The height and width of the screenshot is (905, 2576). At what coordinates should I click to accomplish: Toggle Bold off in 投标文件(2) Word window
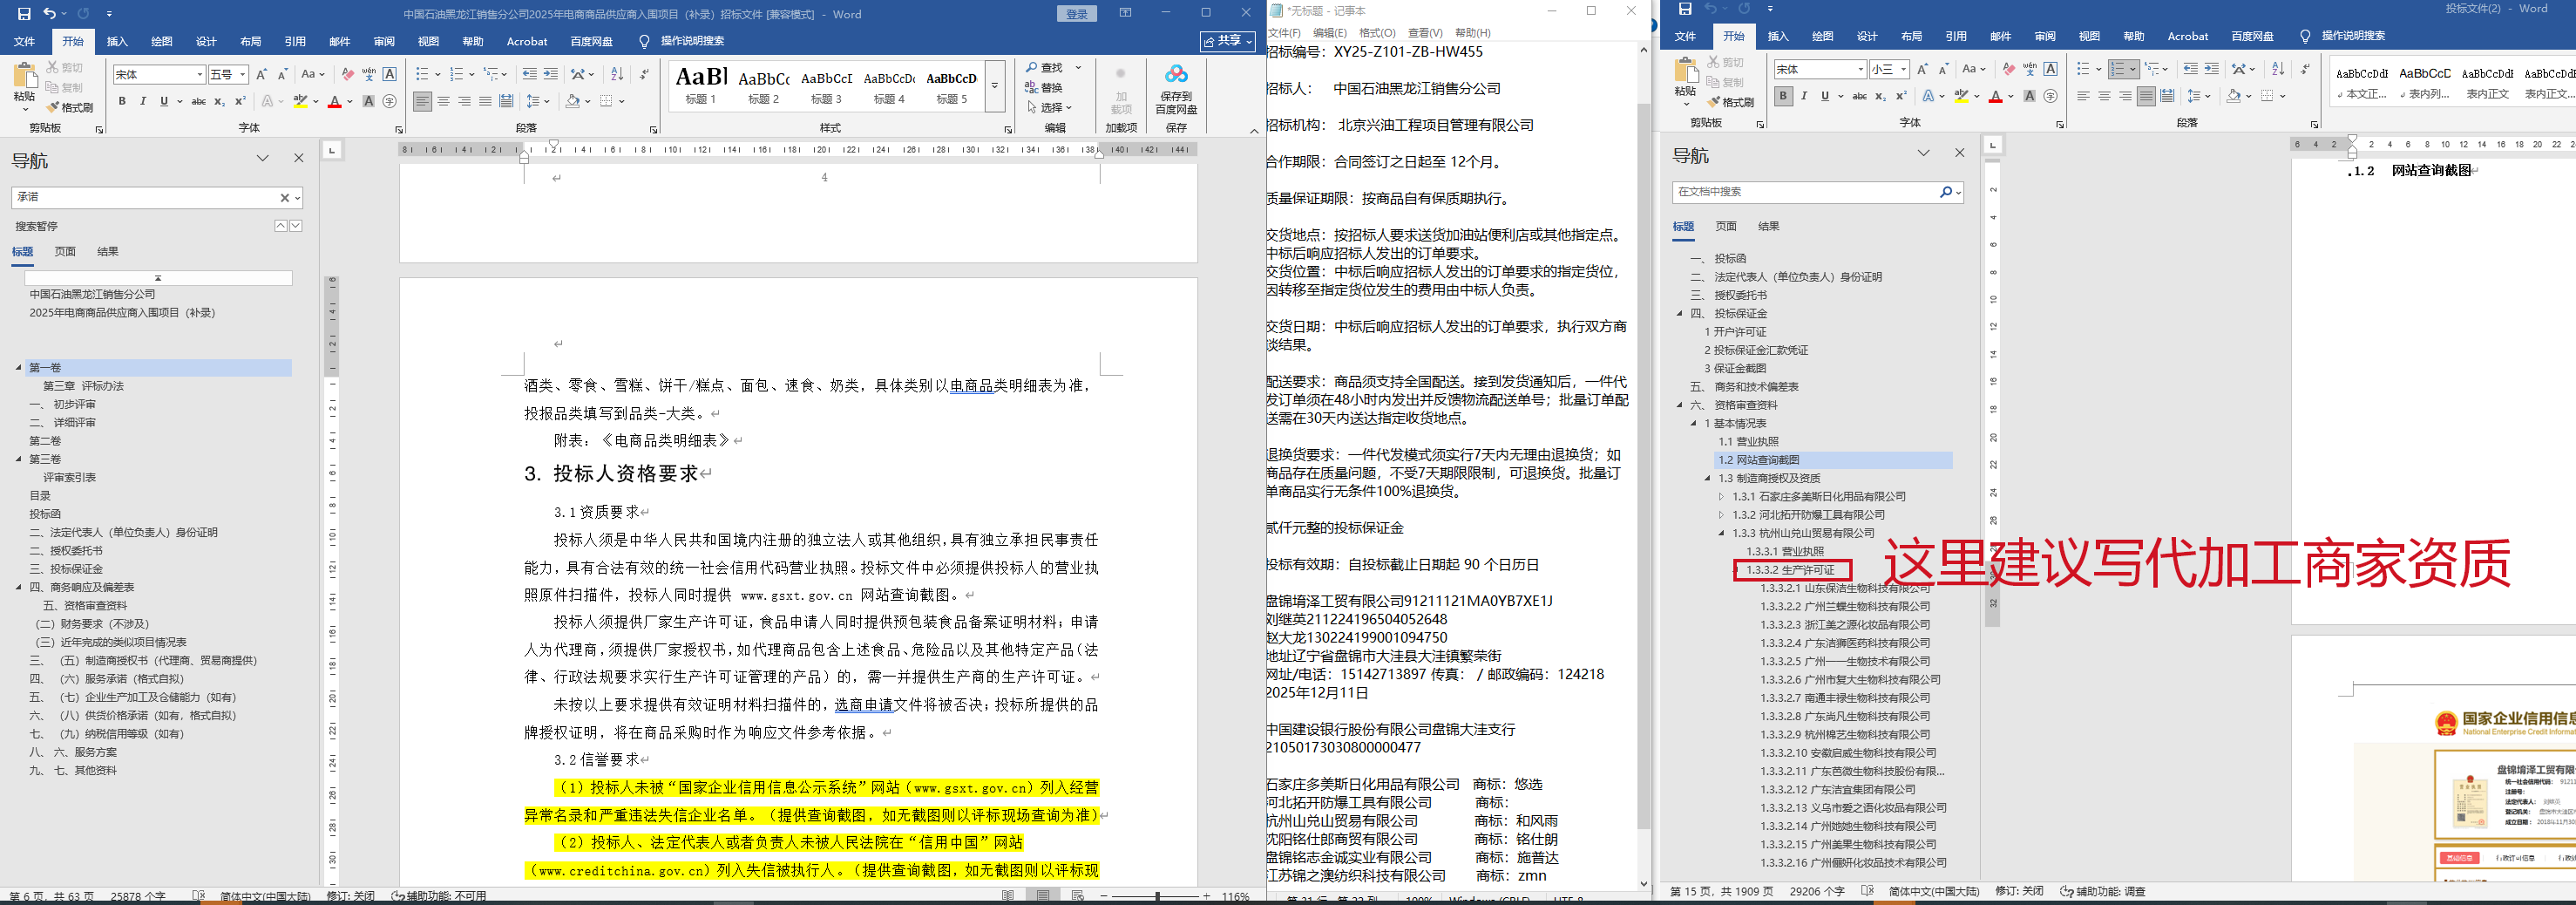click(1783, 96)
